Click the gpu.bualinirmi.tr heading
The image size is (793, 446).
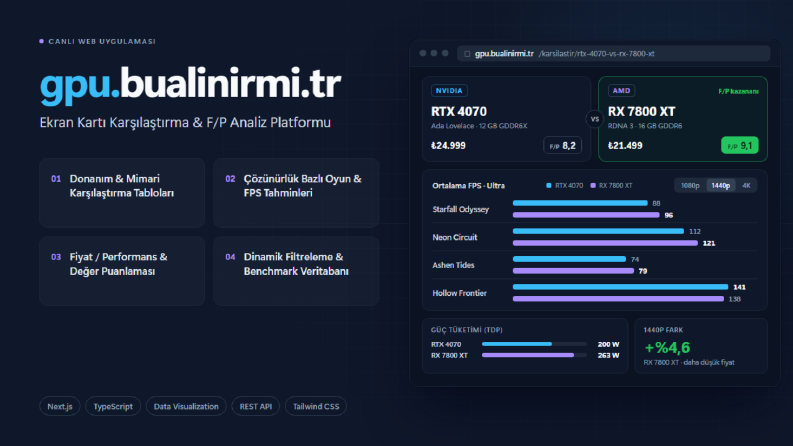coord(191,84)
